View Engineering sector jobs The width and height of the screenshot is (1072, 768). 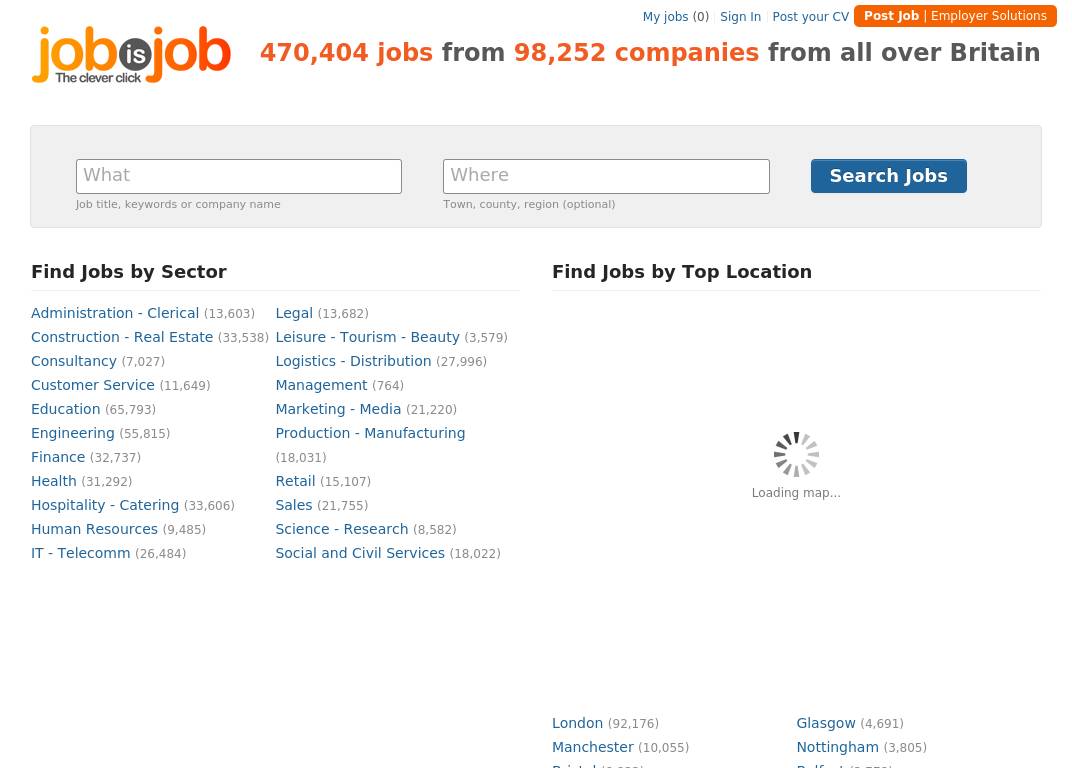(x=73, y=433)
